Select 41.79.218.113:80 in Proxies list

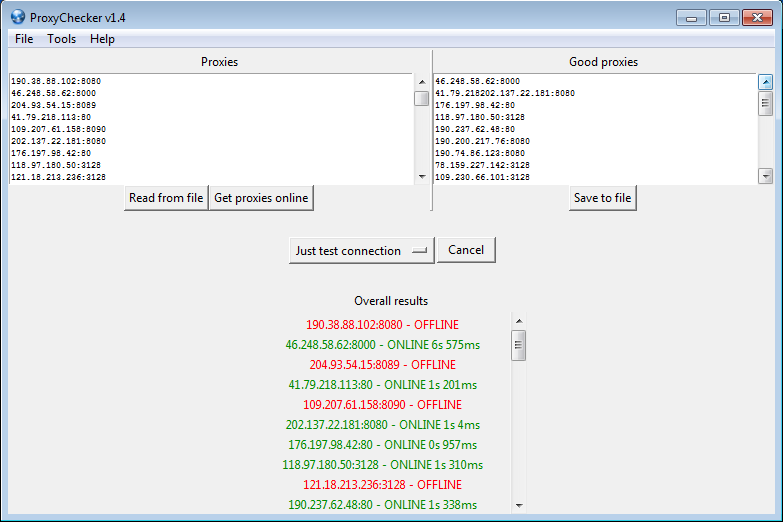click(51, 117)
